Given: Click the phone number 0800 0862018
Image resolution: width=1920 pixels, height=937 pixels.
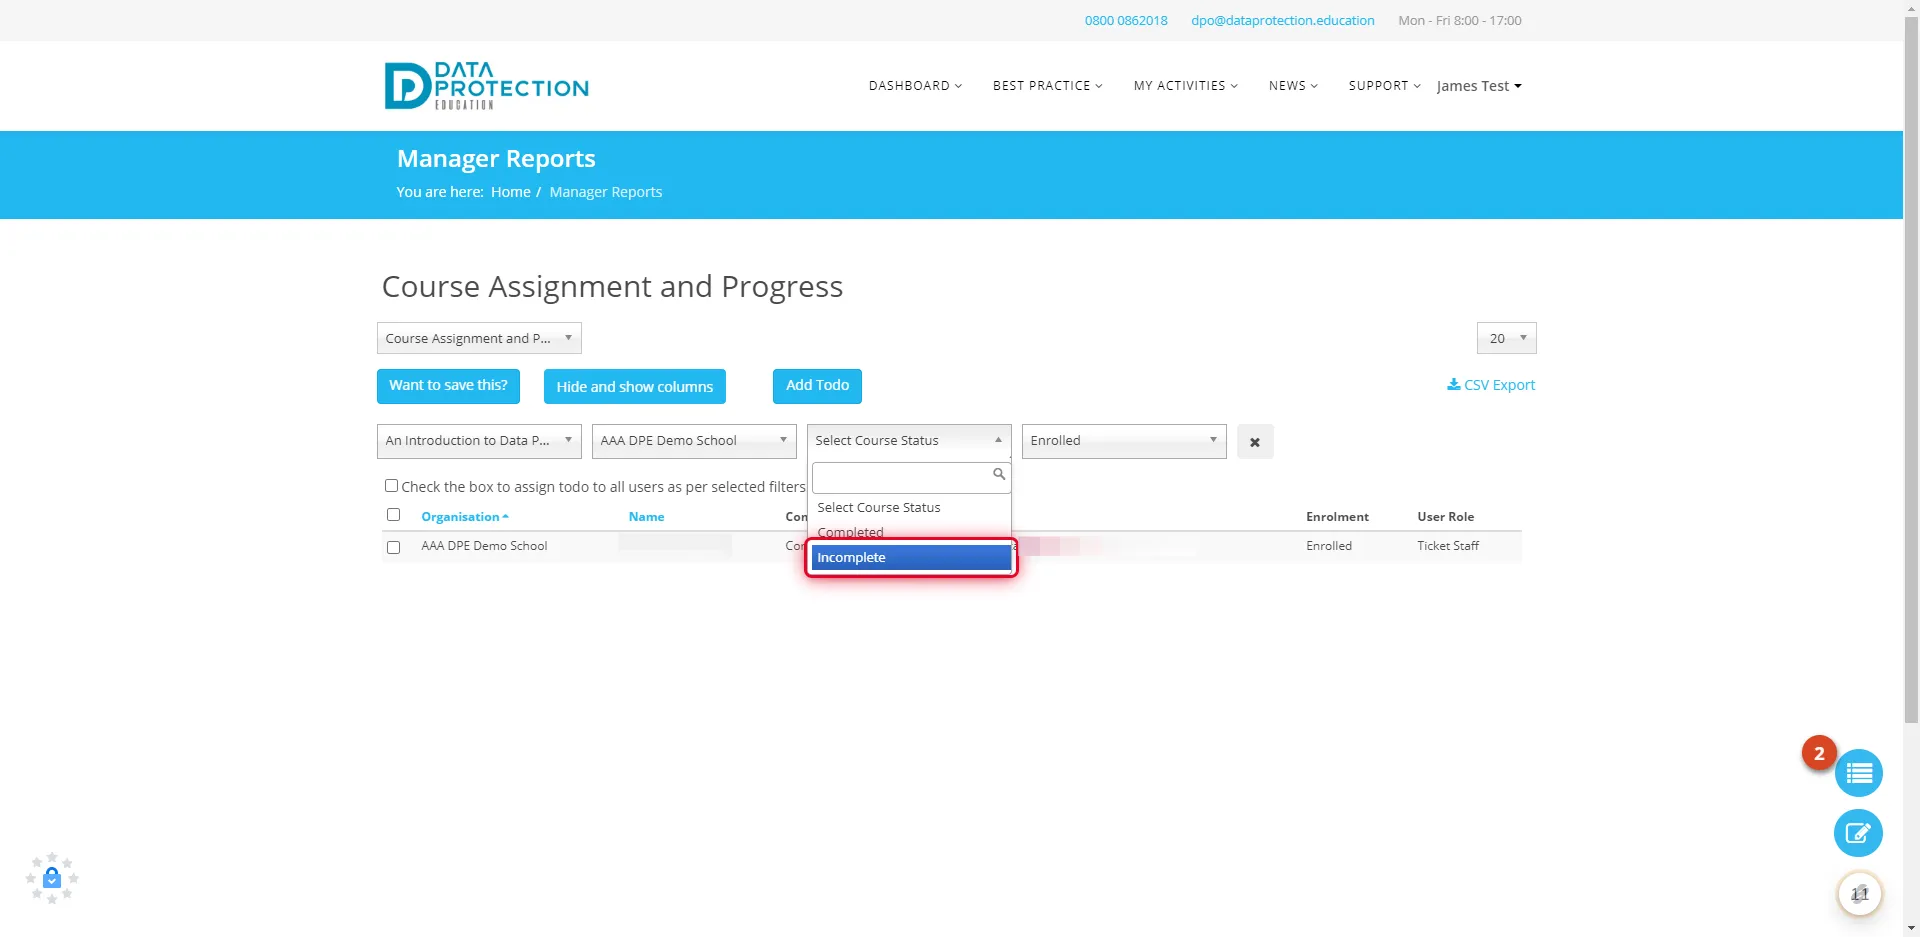Looking at the screenshot, I should click(1126, 20).
